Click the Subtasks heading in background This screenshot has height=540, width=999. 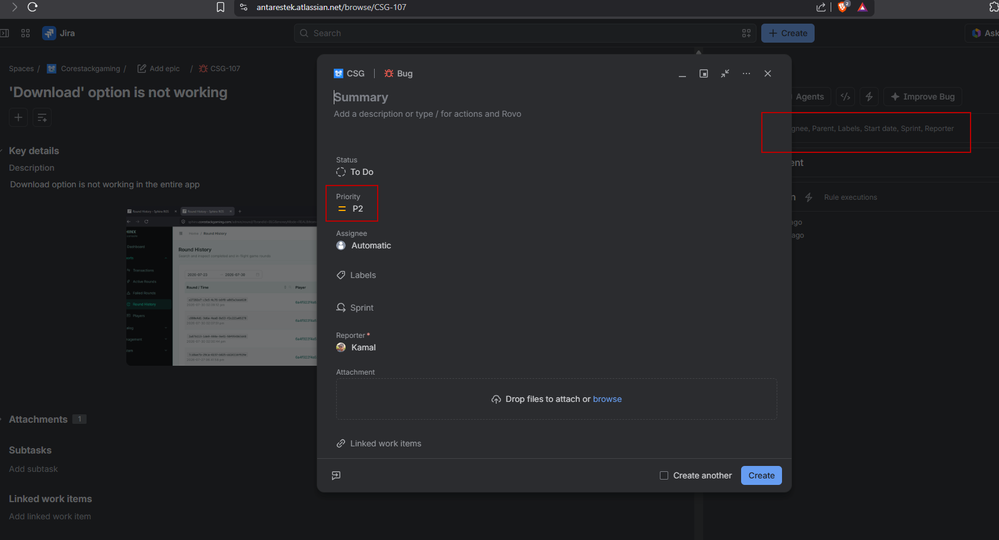tap(30, 450)
